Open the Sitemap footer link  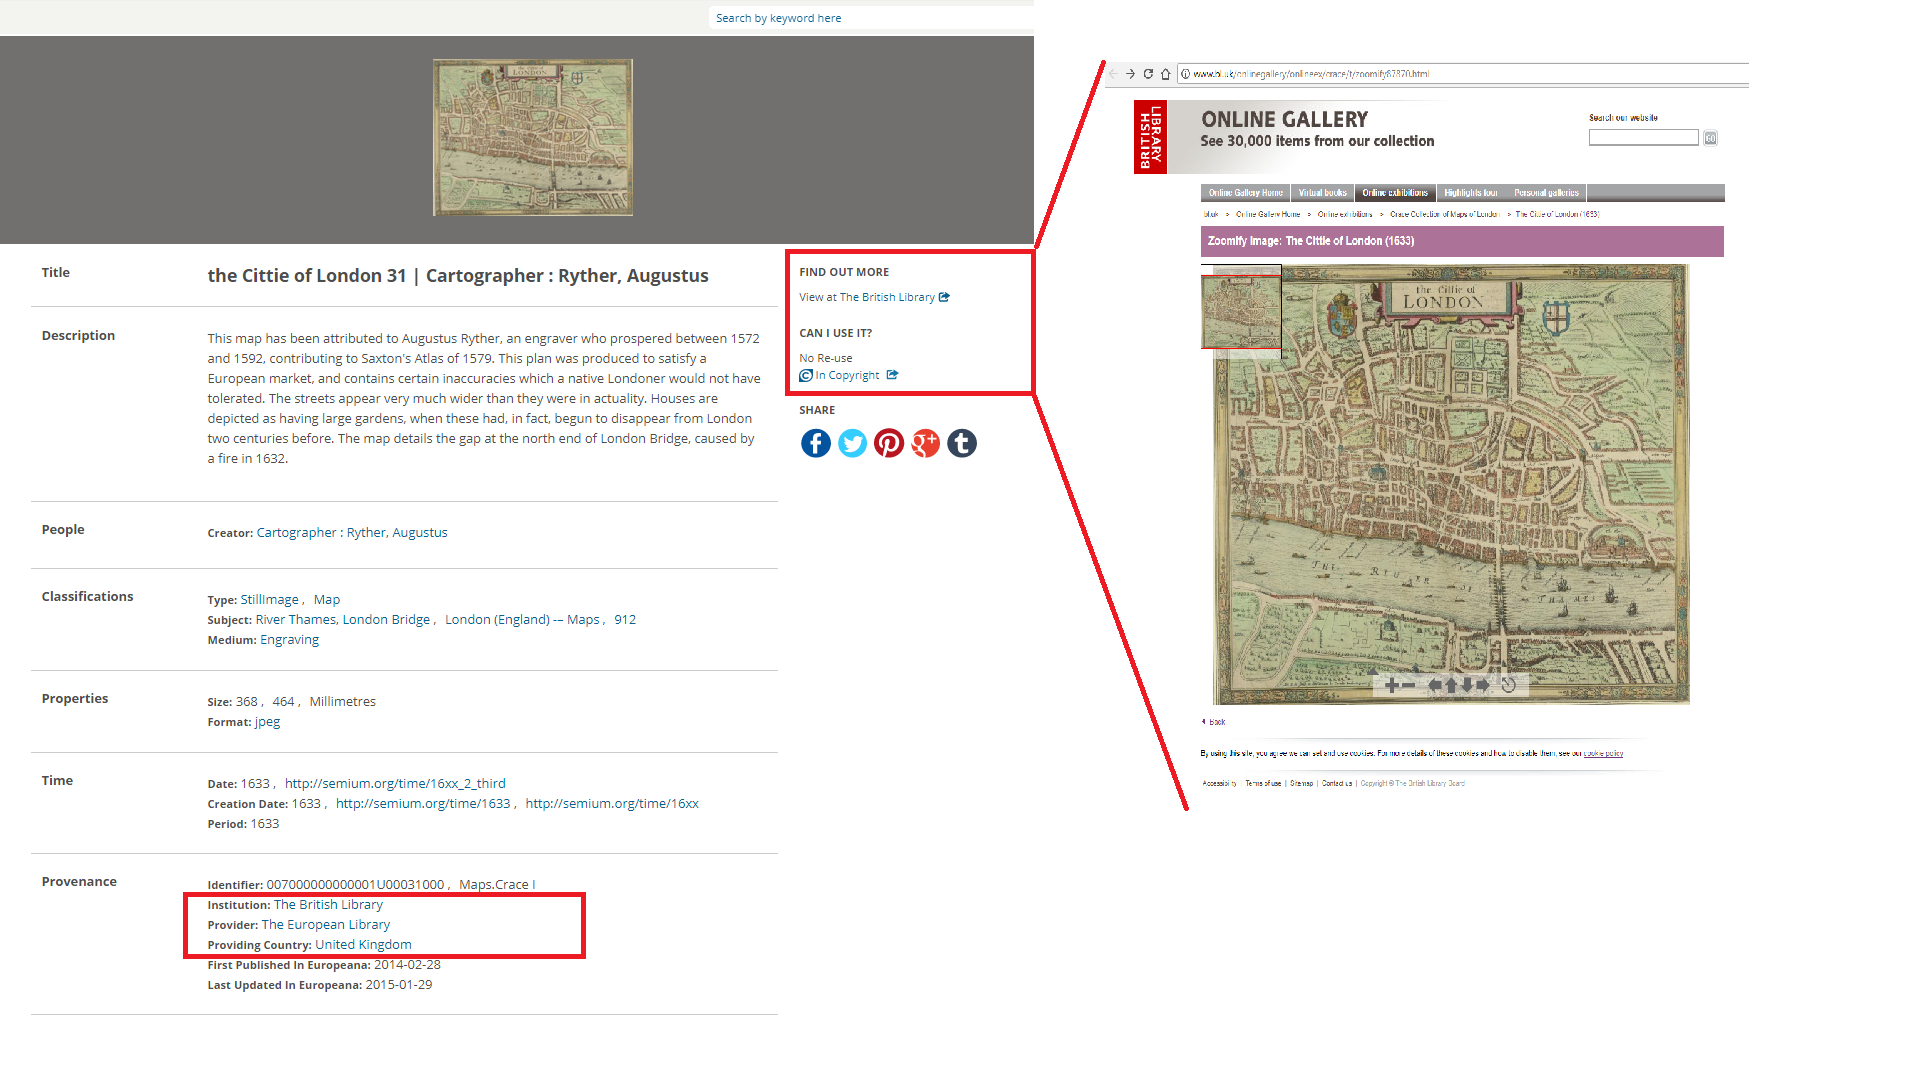pos(1301,784)
